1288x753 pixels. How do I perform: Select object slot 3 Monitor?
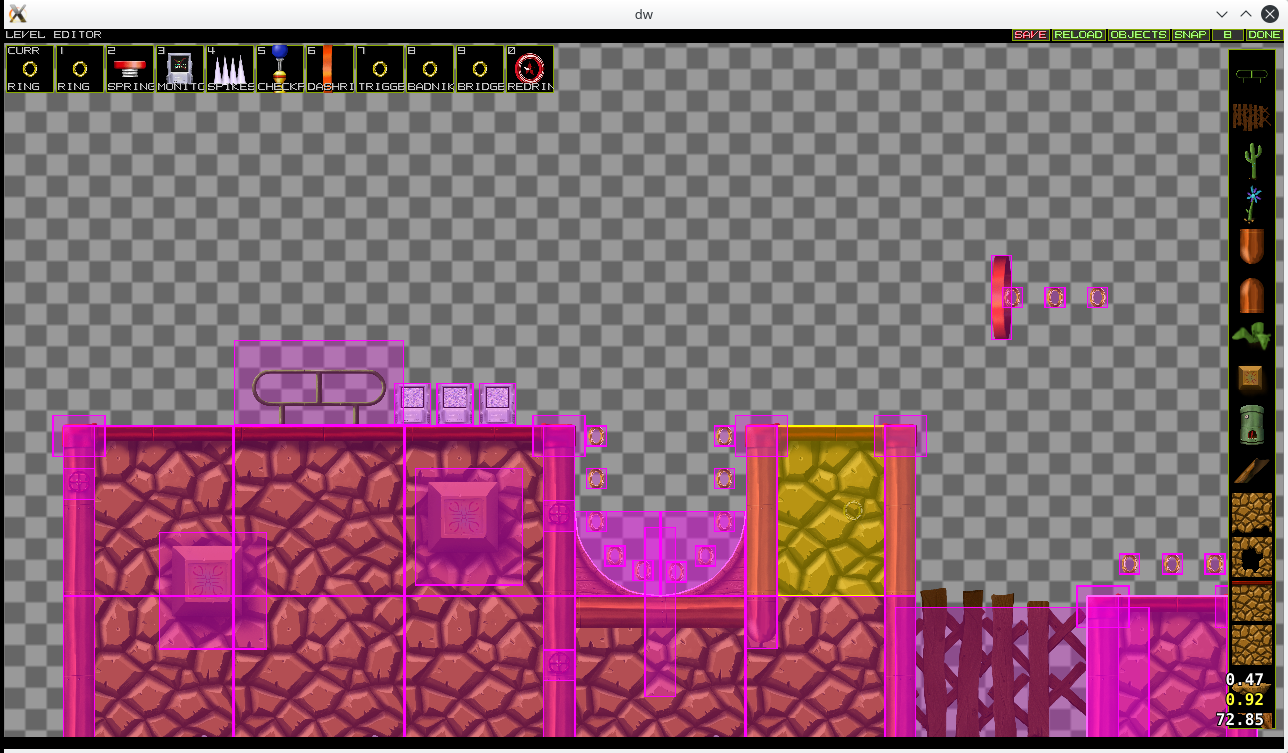180,69
